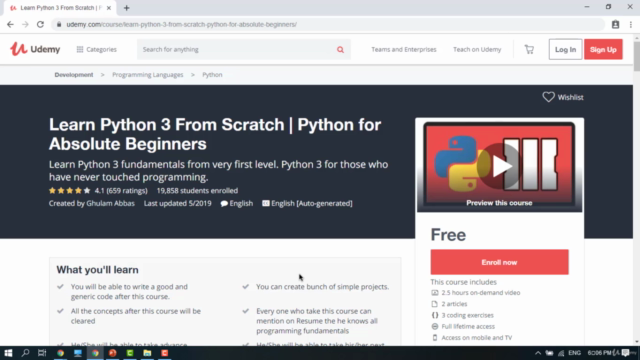Open instructor Ghulam Abbas profile
Image resolution: width=640 pixels, height=360 pixels.
[x=110, y=203]
